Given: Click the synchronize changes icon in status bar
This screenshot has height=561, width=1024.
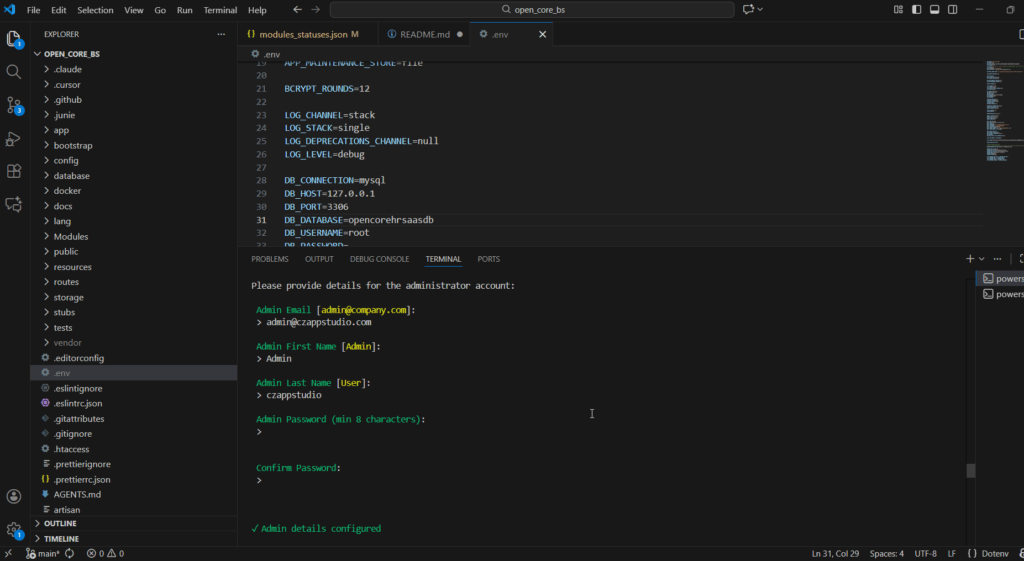Looking at the screenshot, I should tap(70, 553).
